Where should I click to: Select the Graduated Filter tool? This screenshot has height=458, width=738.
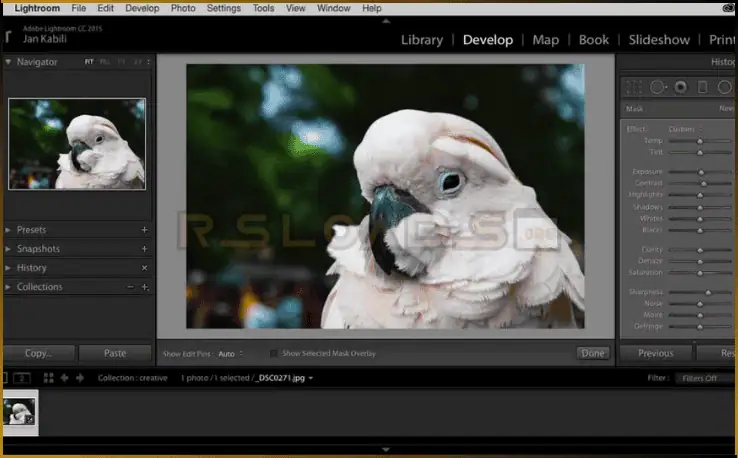(x=702, y=88)
